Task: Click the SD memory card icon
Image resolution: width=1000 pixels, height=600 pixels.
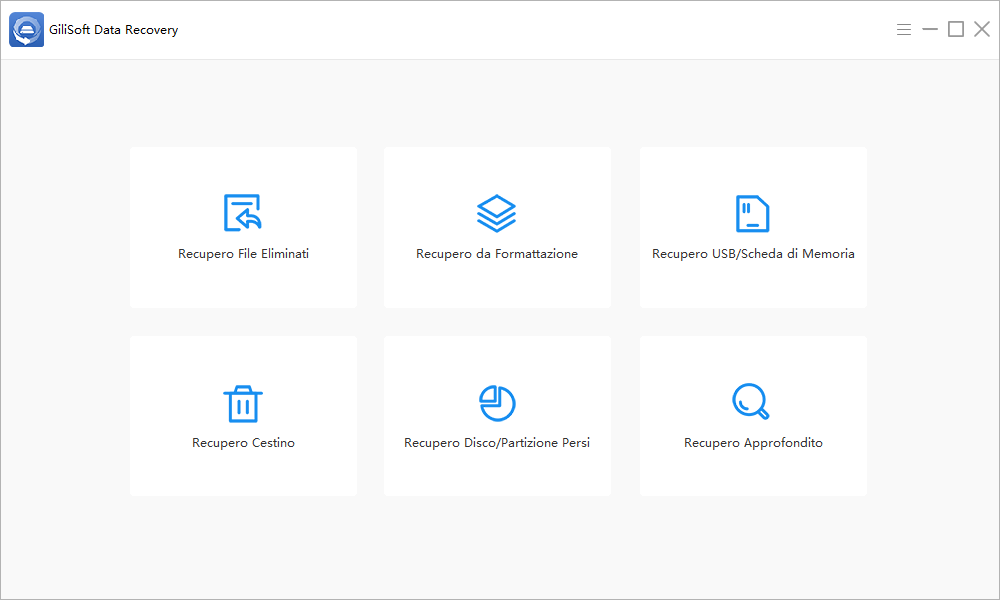Action: 753,213
